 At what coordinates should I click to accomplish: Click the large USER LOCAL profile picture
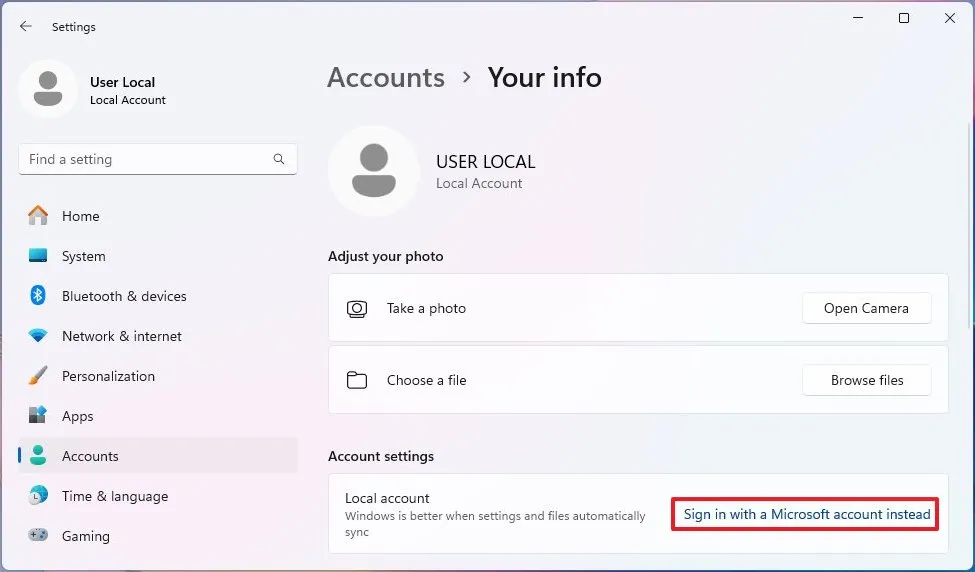click(374, 171)
